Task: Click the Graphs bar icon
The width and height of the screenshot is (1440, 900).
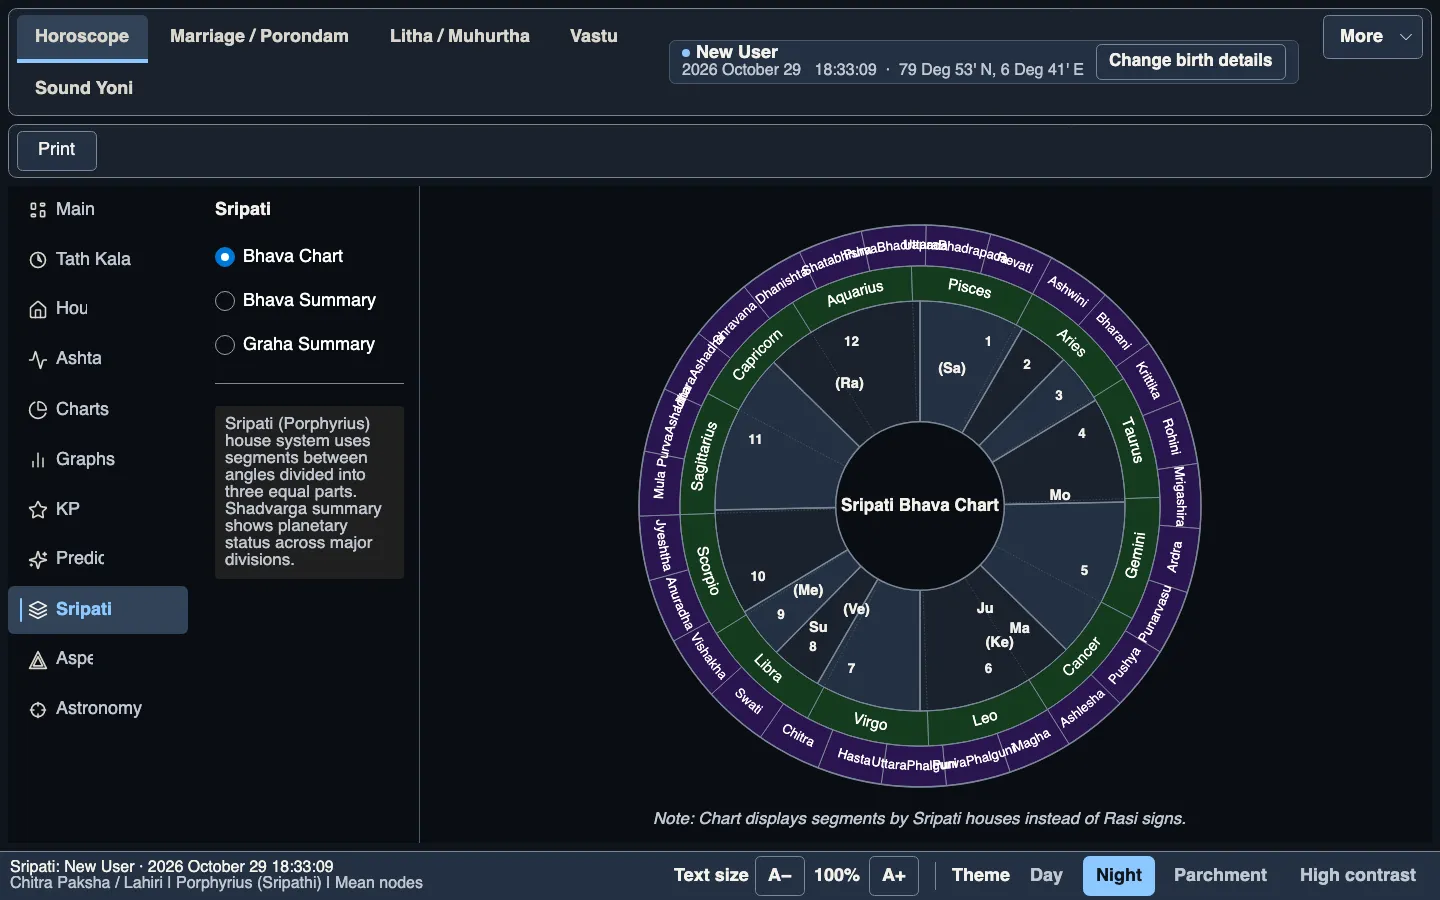Action: [x=38, y=460]
